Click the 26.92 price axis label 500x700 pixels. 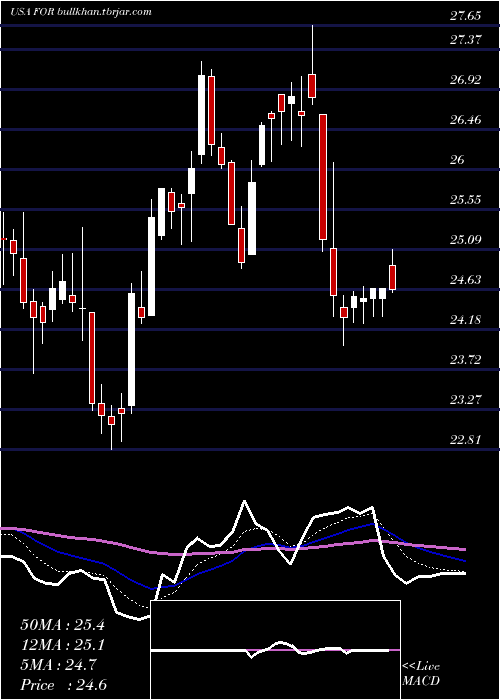[x=466, y=80]
